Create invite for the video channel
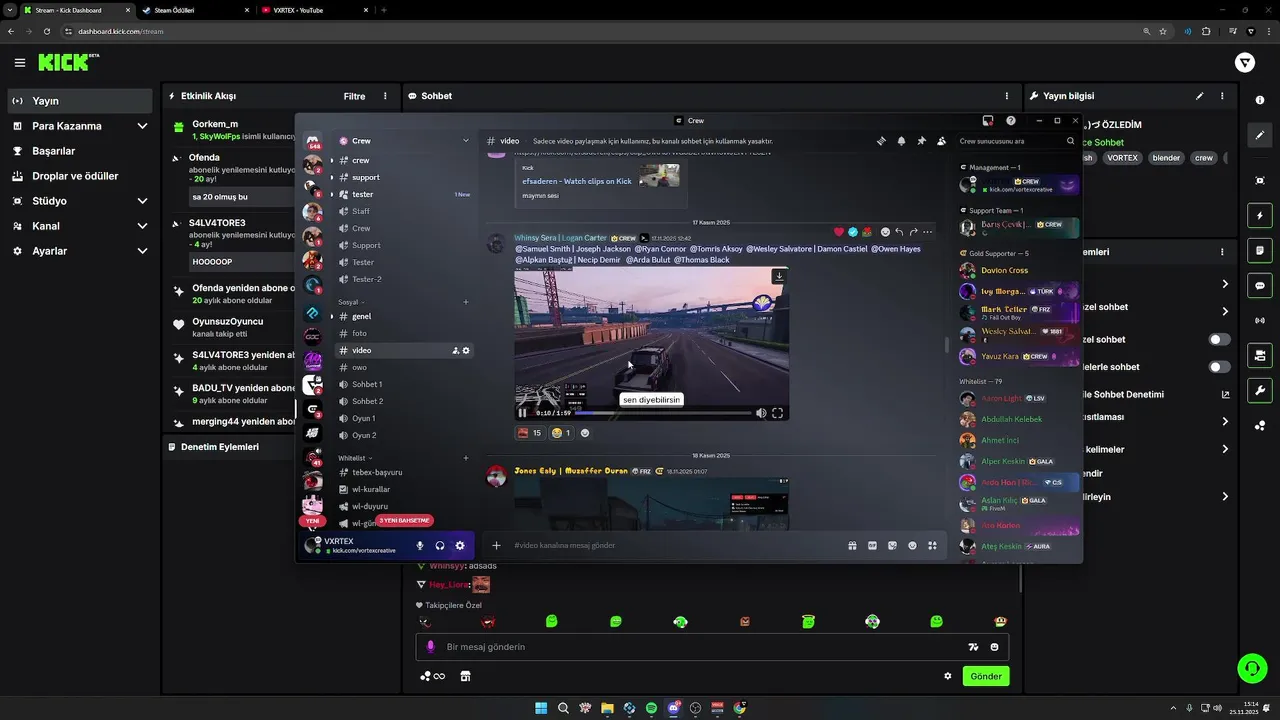1280x720 pixels. coord(455,350)
